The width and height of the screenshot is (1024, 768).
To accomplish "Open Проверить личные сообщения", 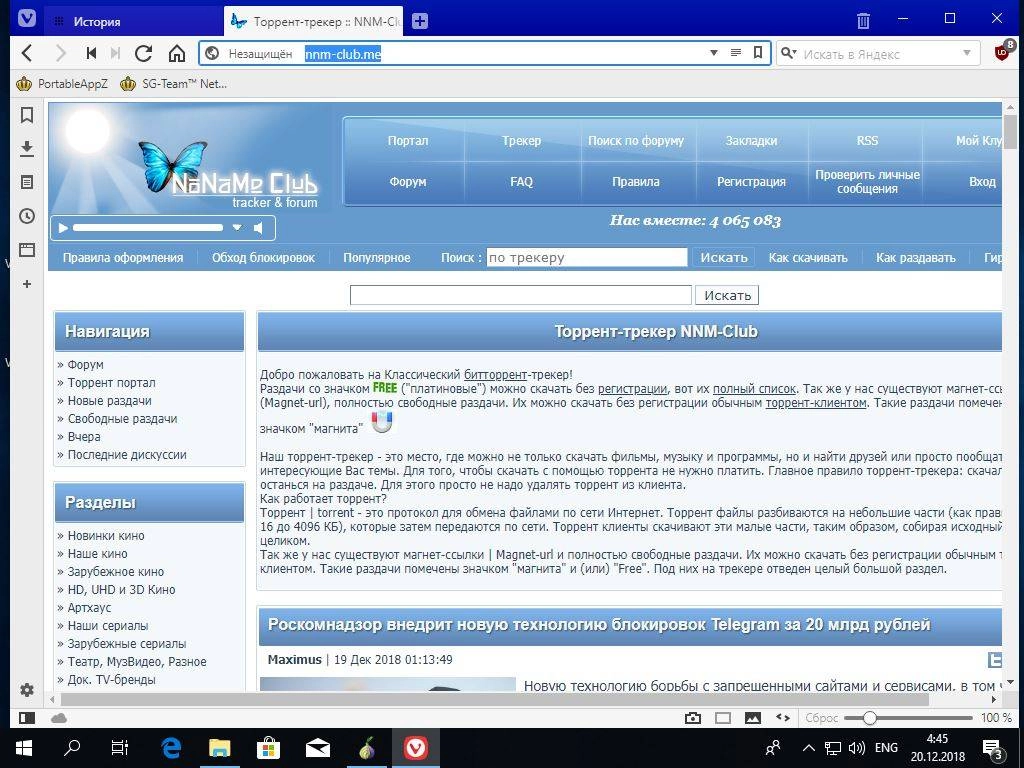I will point(867,182).
